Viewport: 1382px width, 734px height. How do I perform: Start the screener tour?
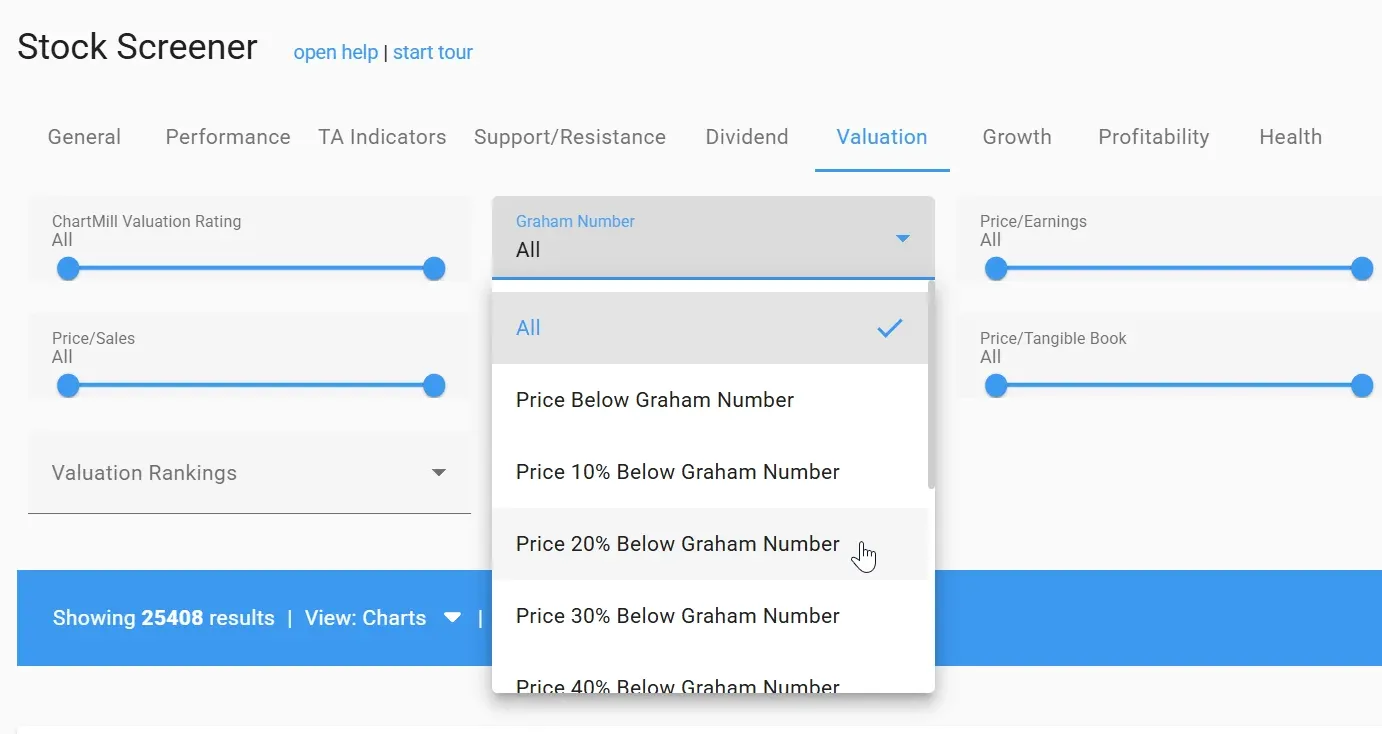[433, 52]
